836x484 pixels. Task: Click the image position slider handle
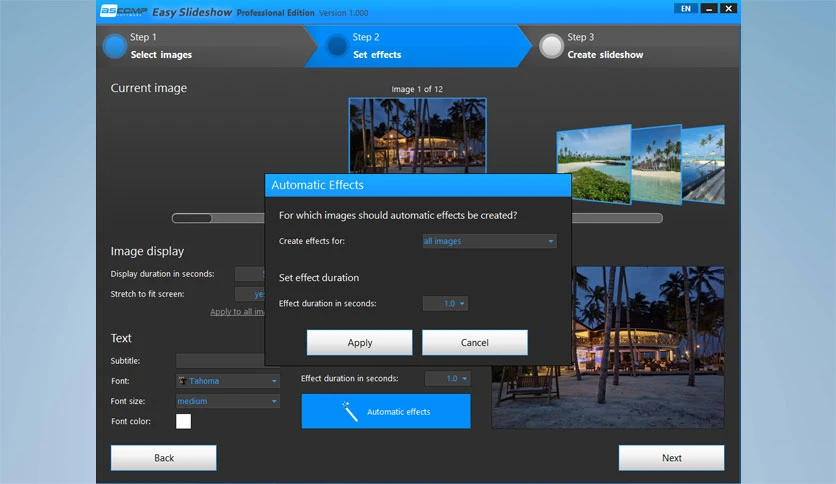(192, 218)
